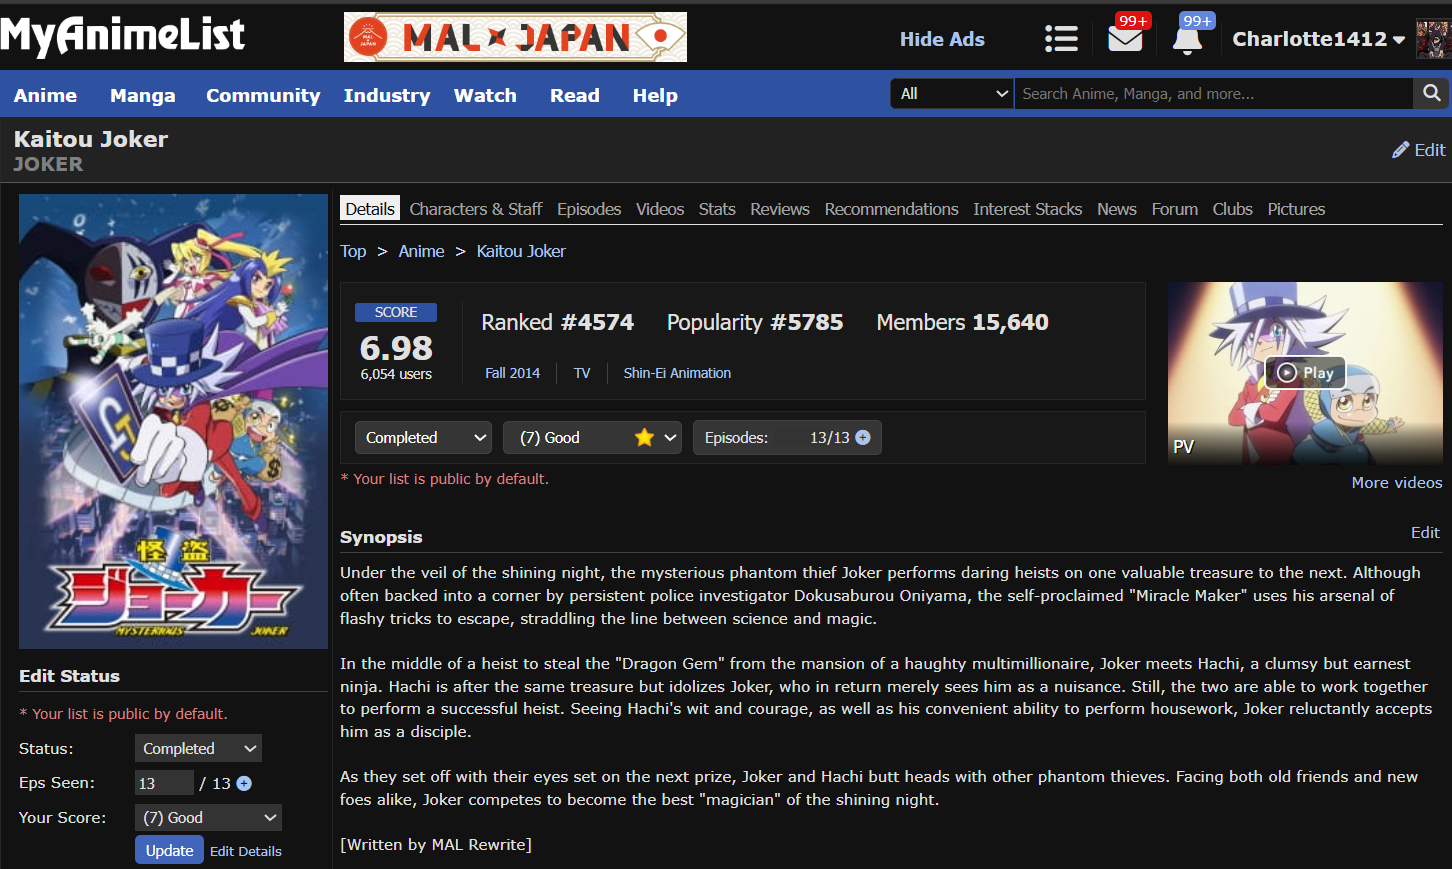Image resolution: width=1452 pixels, height=869 pixels.
Task: Switch to the Videos tab
Action: click(660, 209)
